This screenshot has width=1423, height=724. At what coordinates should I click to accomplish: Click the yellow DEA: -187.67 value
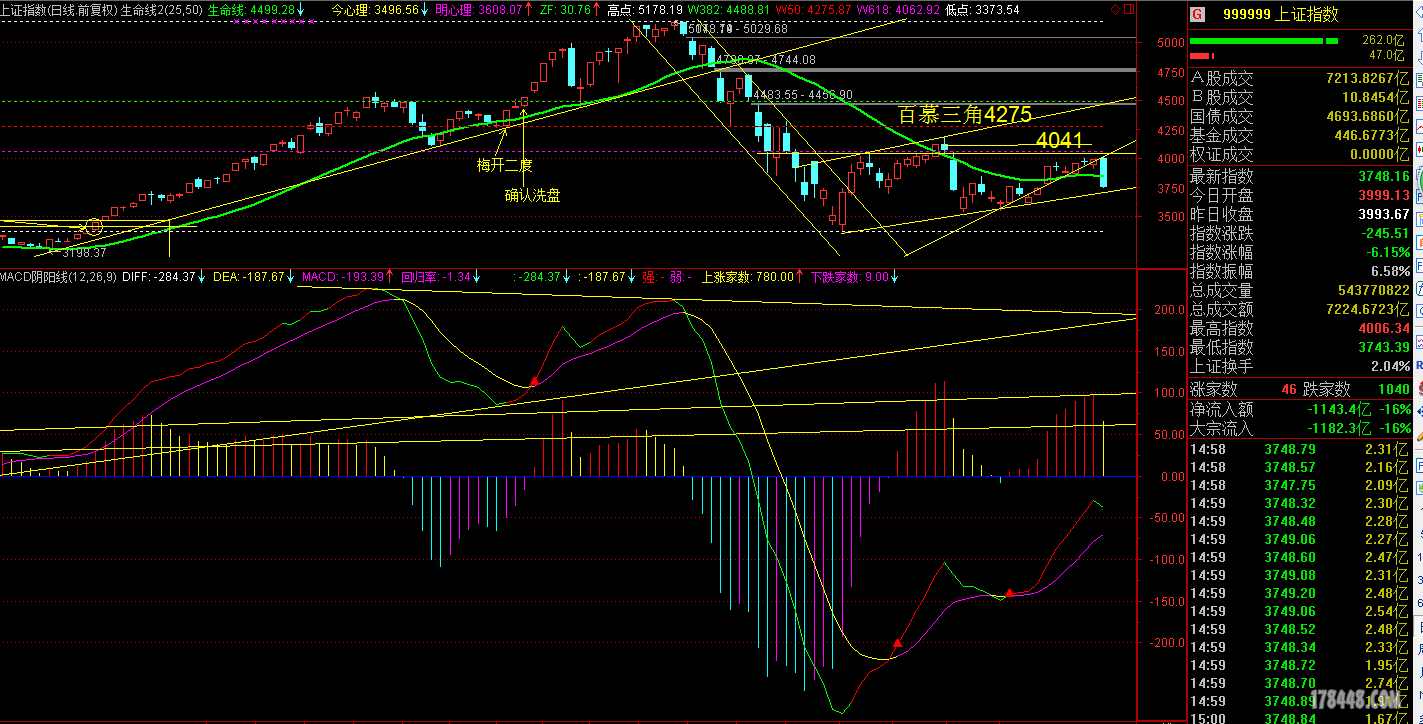click(249, 276)
